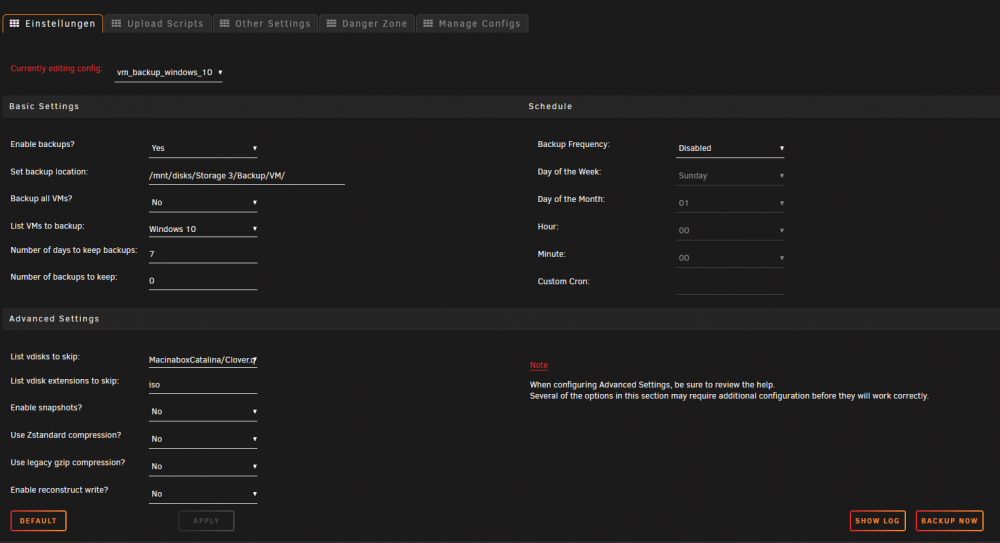
Task: Click the 'Set backup location:' label
Action: [49, 172]
